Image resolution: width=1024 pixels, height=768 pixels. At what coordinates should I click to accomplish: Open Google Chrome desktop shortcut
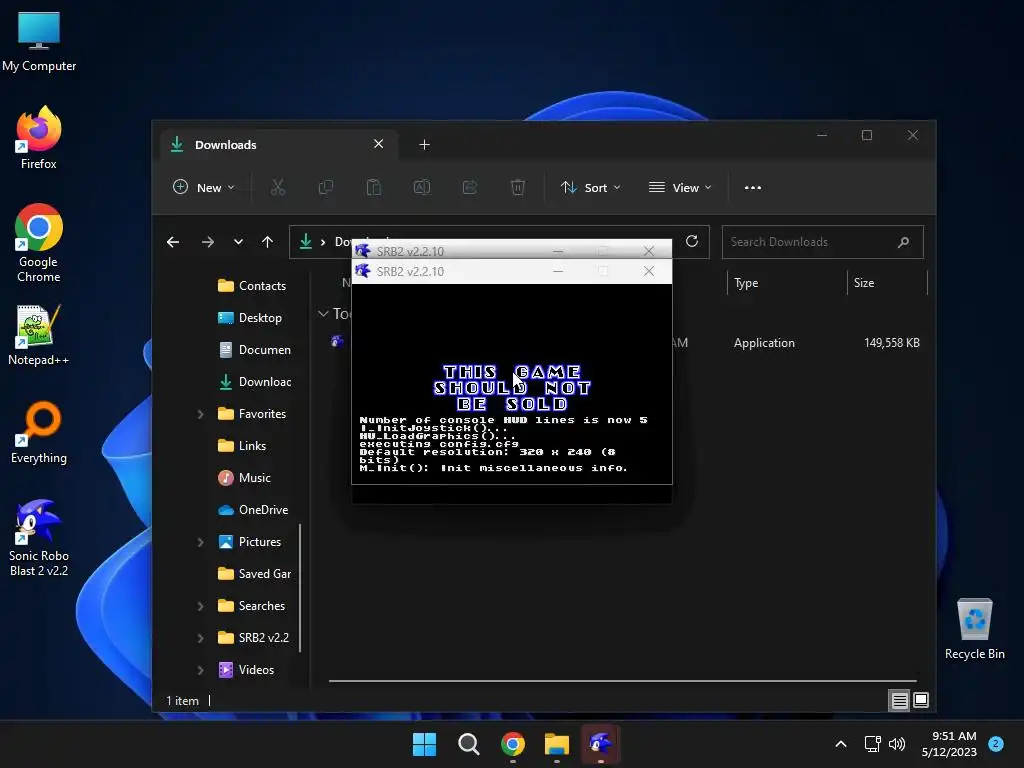tap(39, 243)
